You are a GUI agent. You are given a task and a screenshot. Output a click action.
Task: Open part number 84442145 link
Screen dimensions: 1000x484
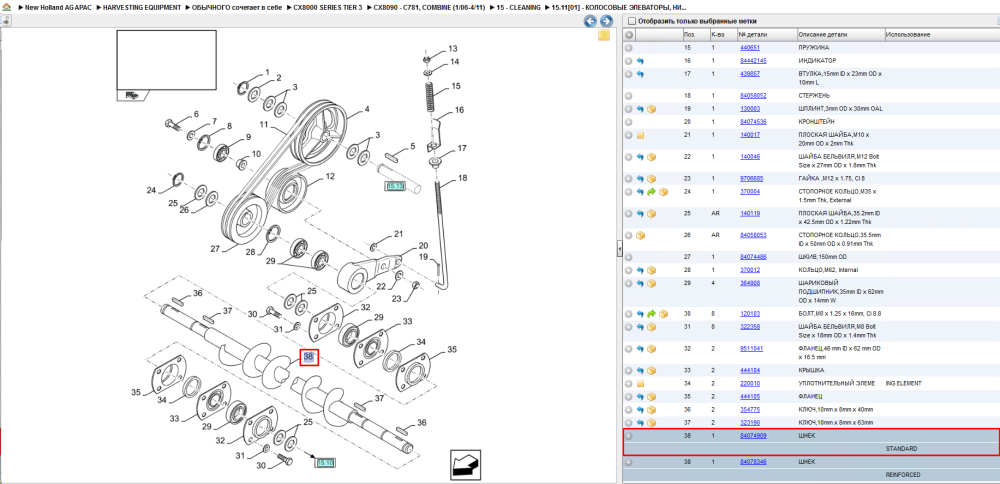[x=753, y=61]
